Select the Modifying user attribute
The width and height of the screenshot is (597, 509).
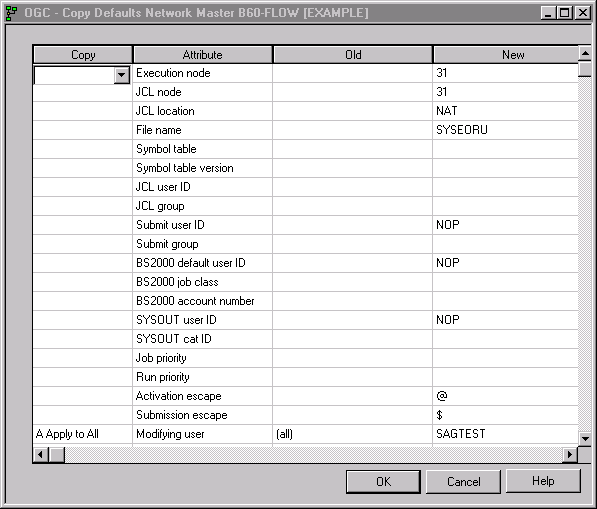[203, 434]
